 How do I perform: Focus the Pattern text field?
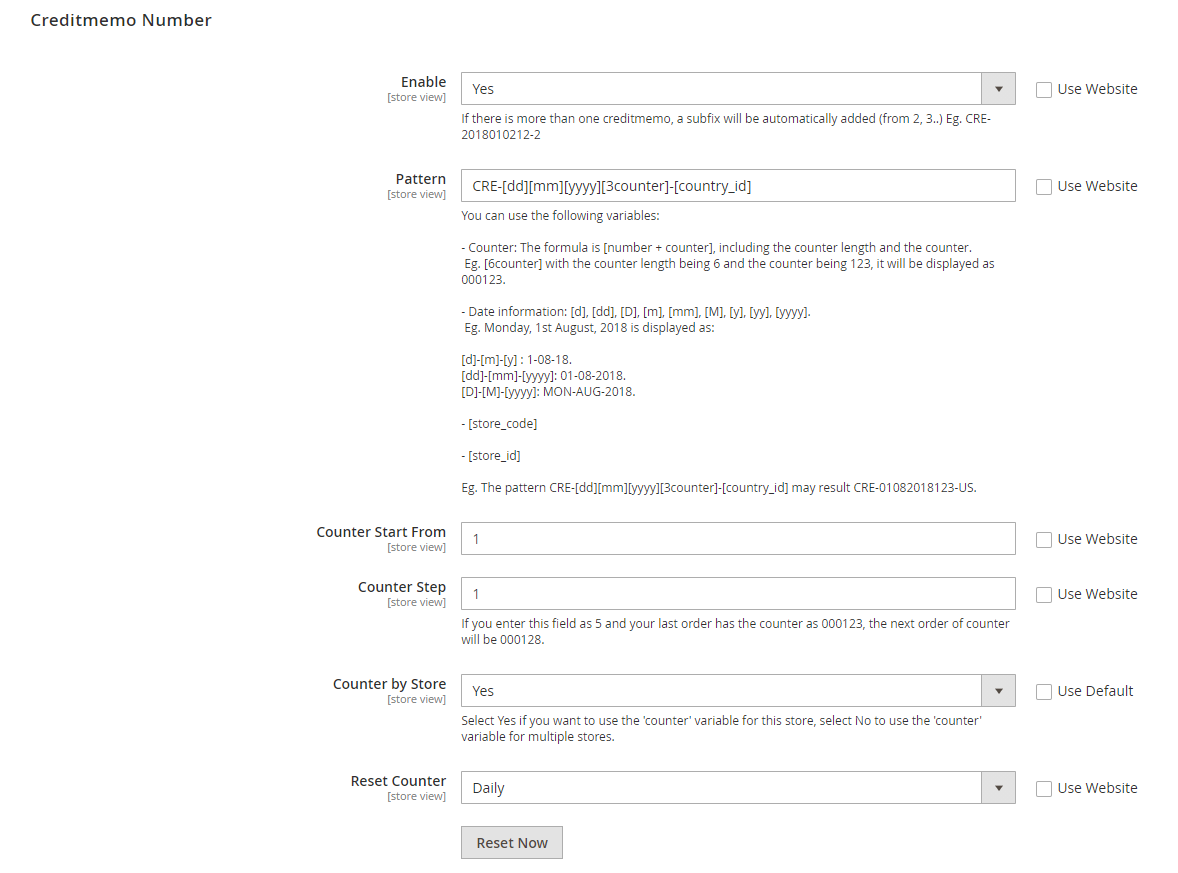point(737,186)
